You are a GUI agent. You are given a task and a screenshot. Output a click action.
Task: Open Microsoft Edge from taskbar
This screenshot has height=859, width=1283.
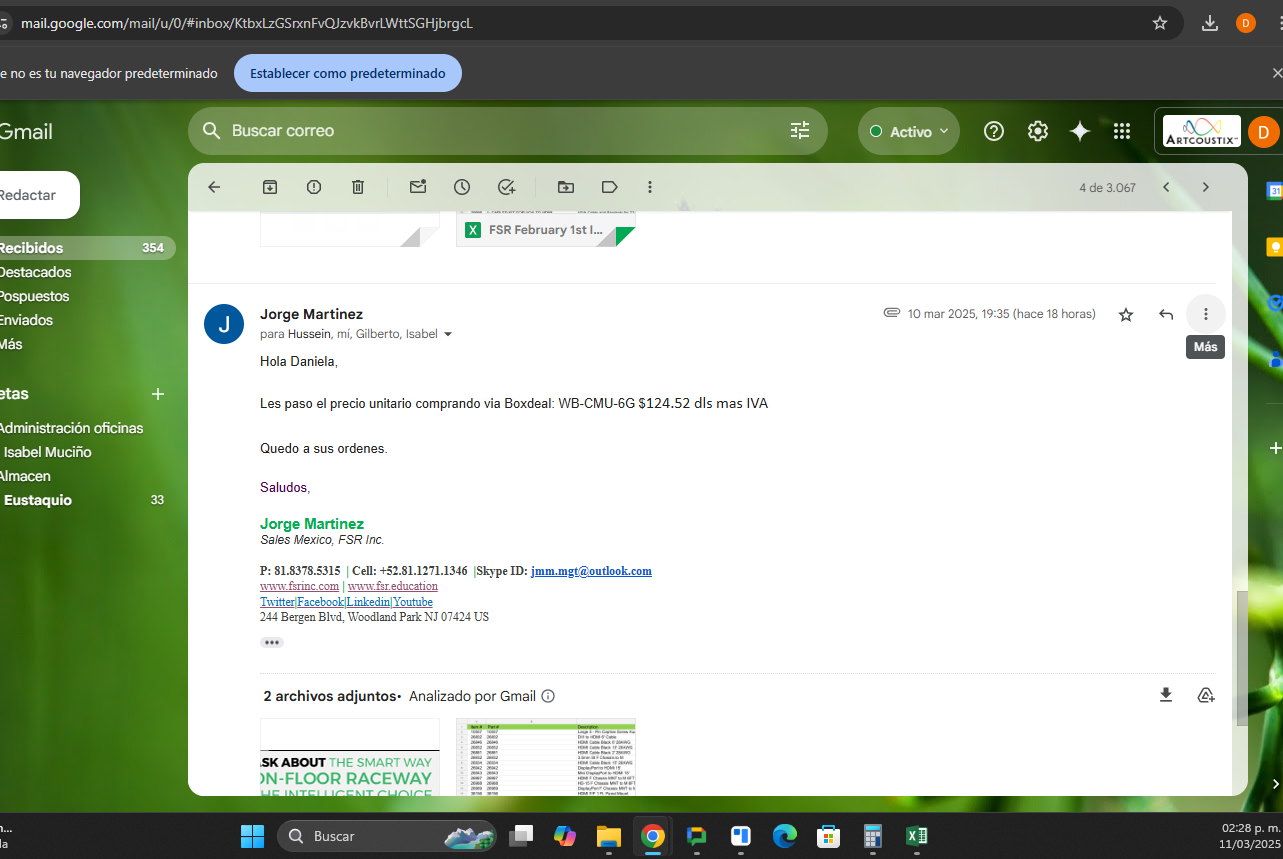[x=785, y=836]
